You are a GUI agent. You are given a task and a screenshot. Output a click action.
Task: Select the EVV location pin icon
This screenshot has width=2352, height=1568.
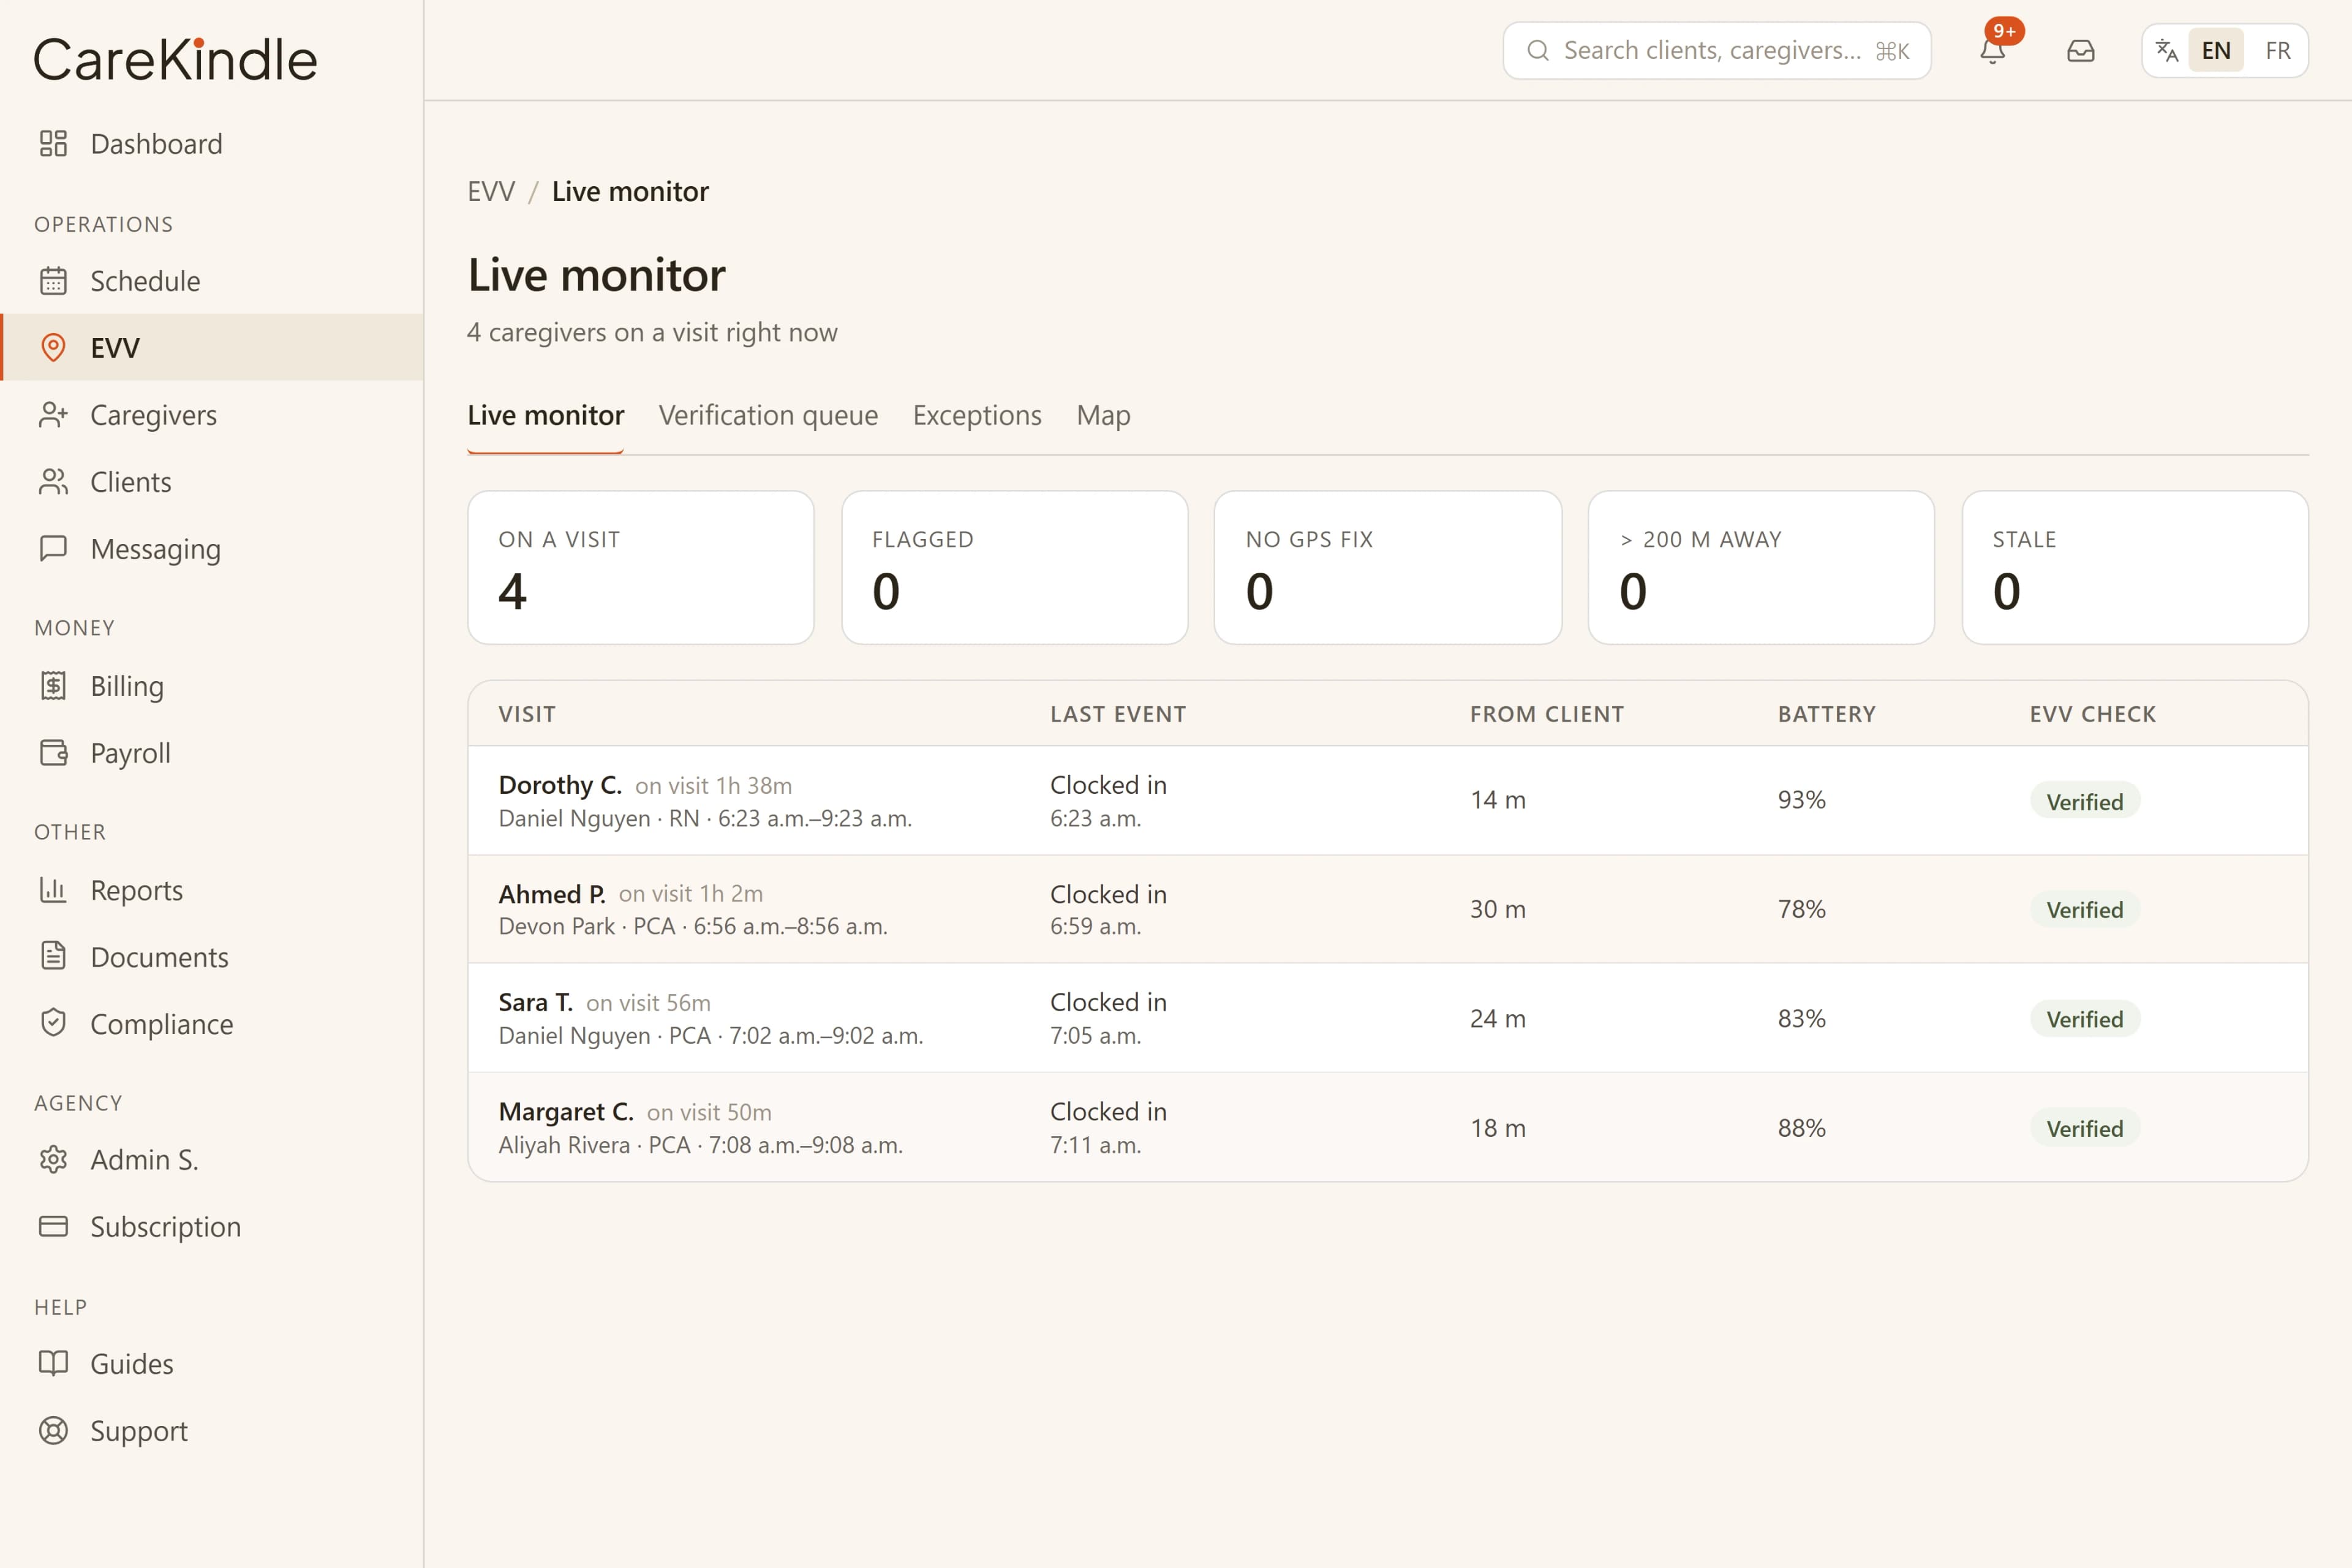coord(53,348)
